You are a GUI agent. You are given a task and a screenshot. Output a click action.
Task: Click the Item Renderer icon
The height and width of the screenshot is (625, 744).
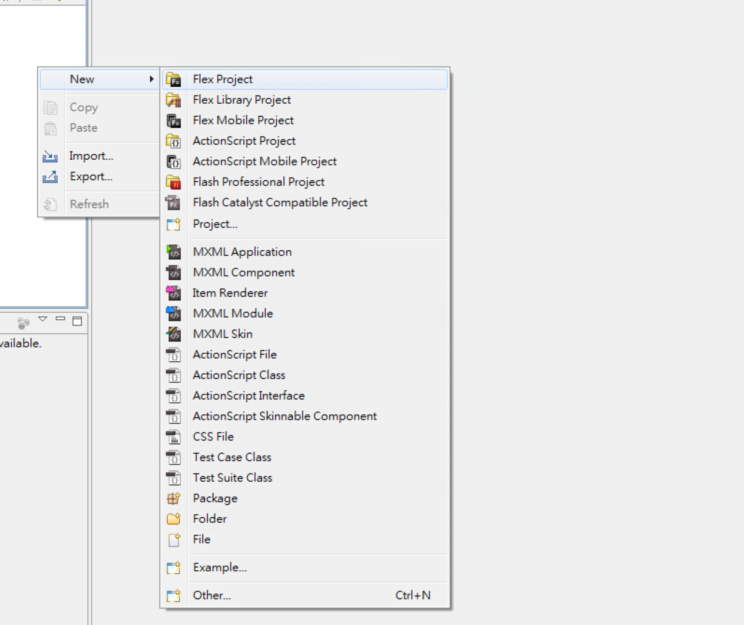coord(174,293)
